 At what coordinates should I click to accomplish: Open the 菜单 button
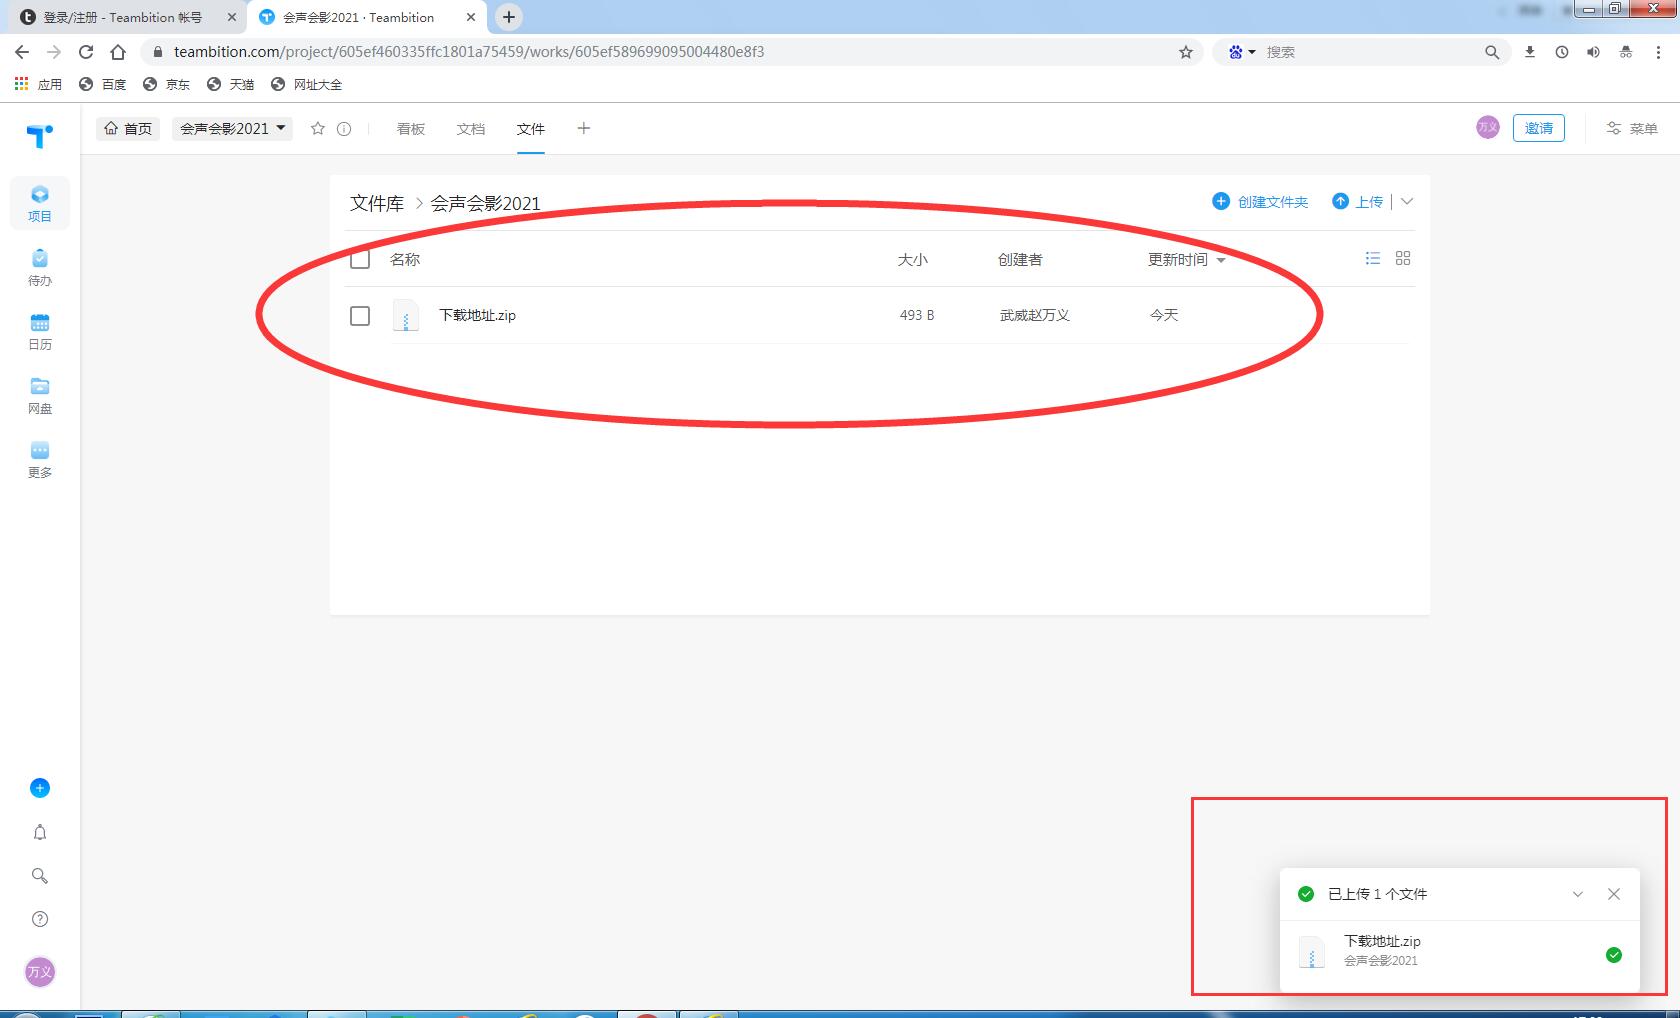coord(1632,128)
